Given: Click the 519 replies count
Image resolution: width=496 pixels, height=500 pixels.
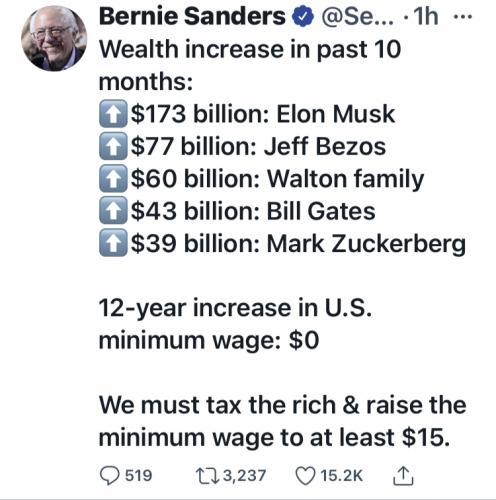Looking at the screenshot, I should point(139,476).
